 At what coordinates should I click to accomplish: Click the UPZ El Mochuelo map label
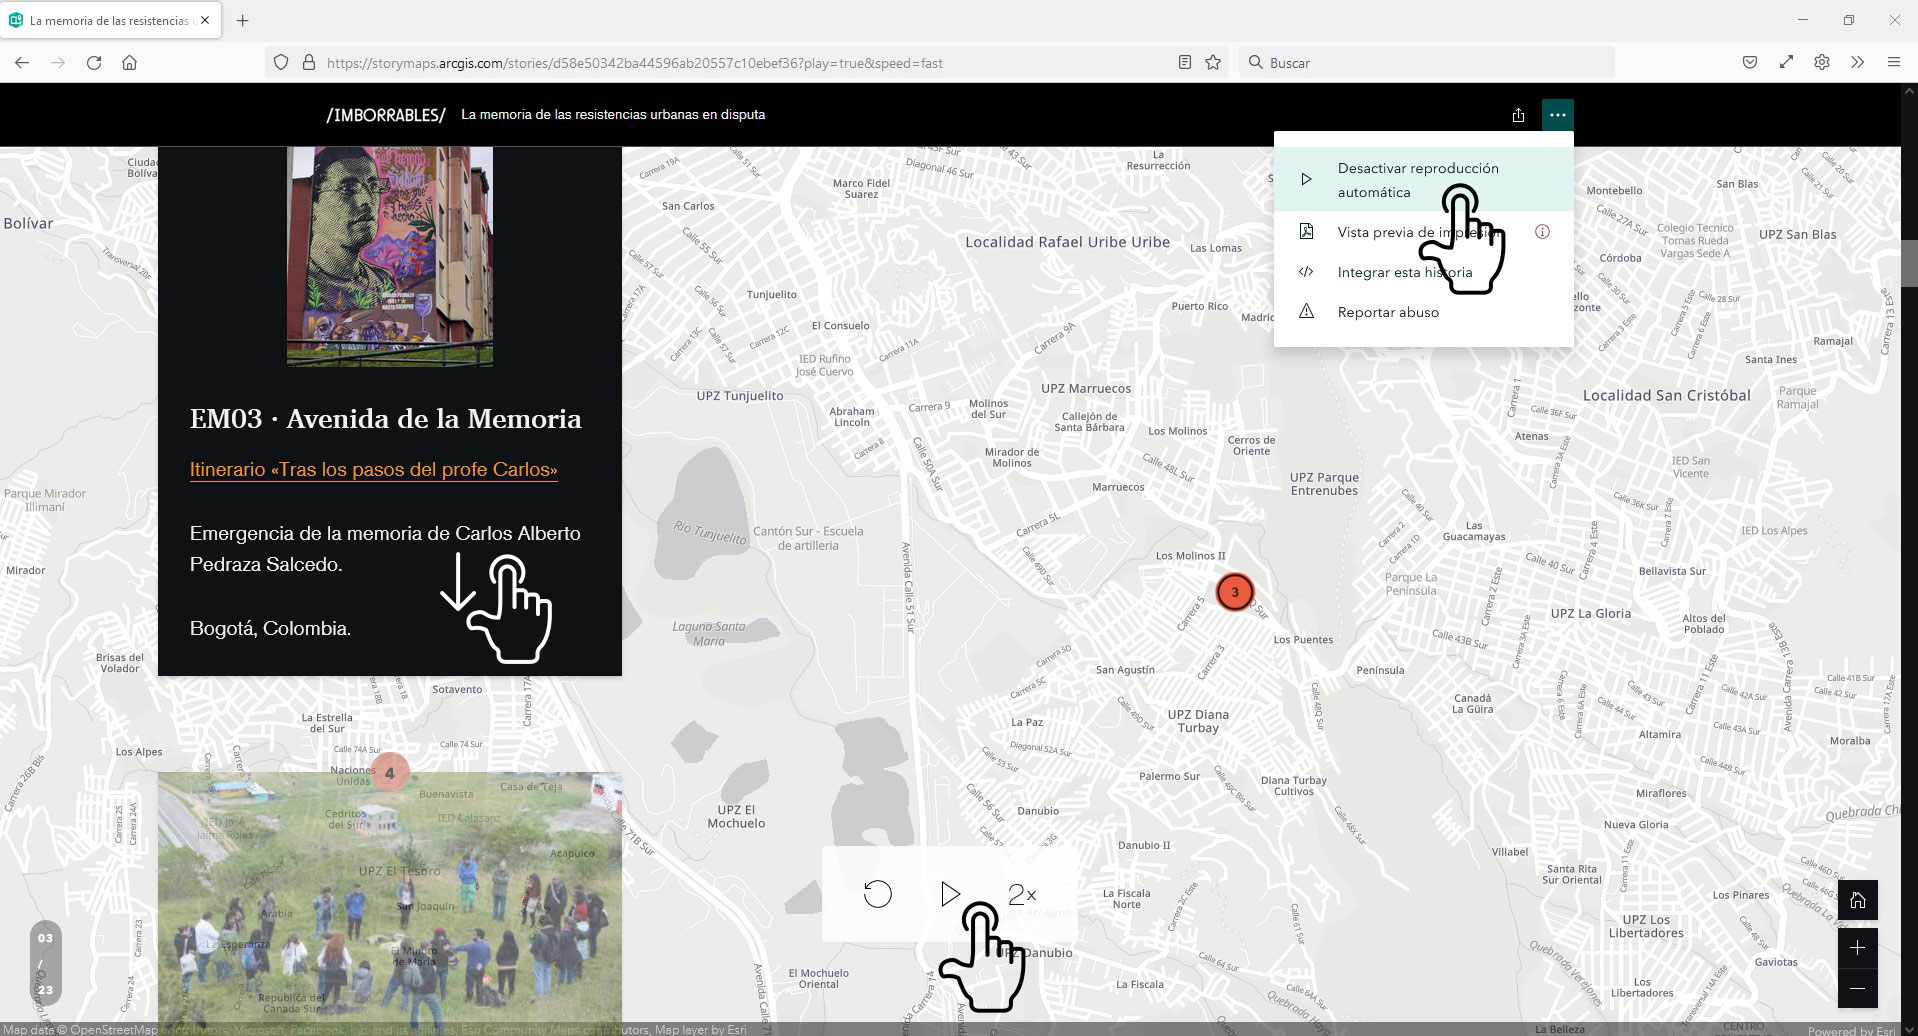point(736,817)
